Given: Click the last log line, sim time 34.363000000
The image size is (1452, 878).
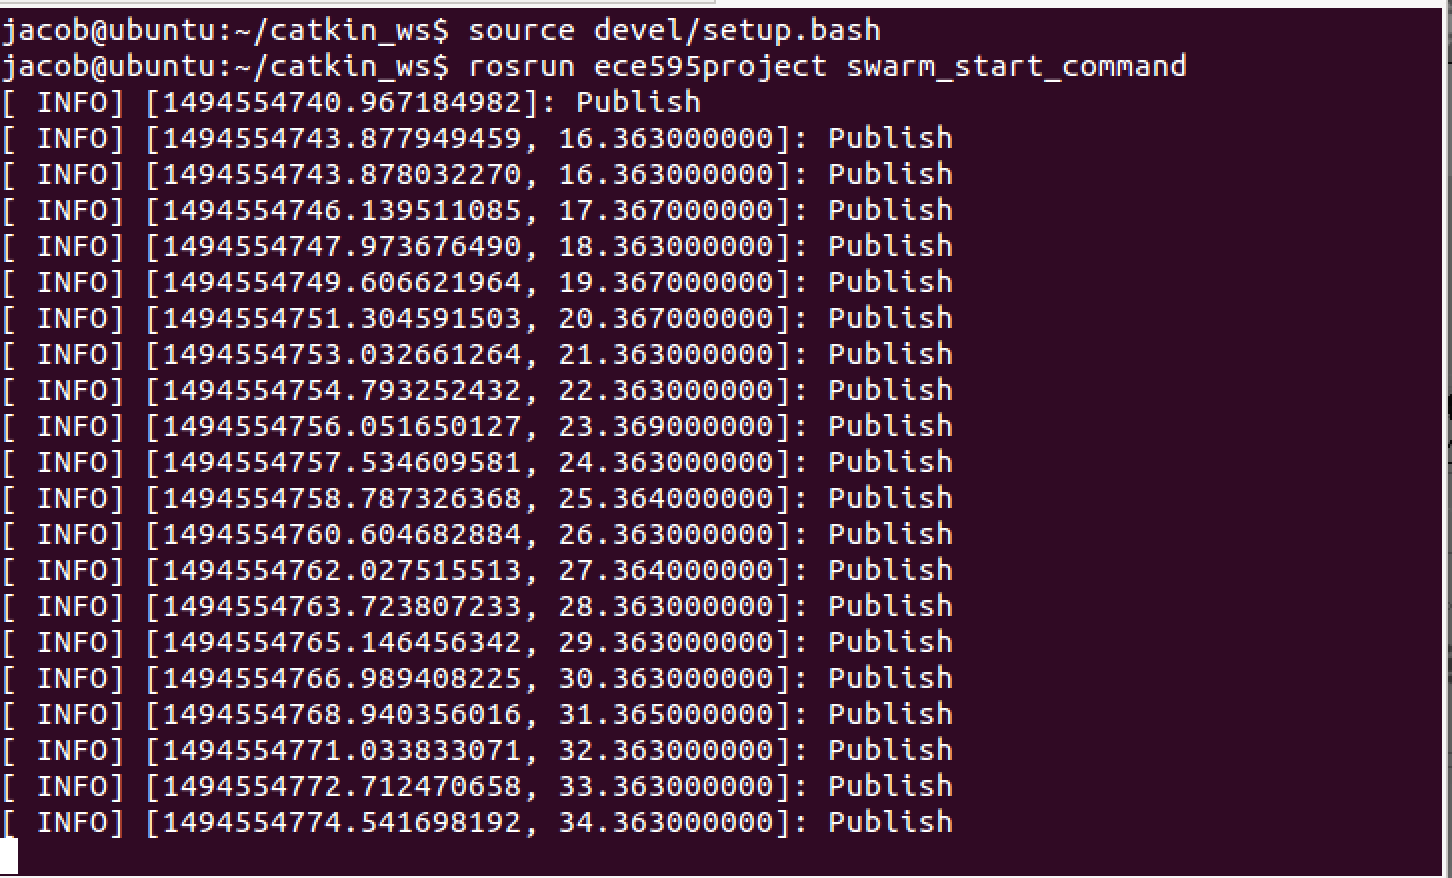Looking at the screenshot, I should pyautogui.click(x=477, y=822).
